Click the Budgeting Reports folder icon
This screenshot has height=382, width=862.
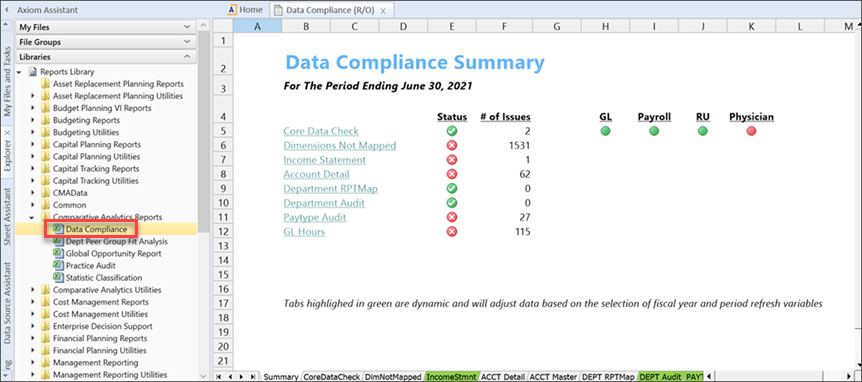(45, 120)
